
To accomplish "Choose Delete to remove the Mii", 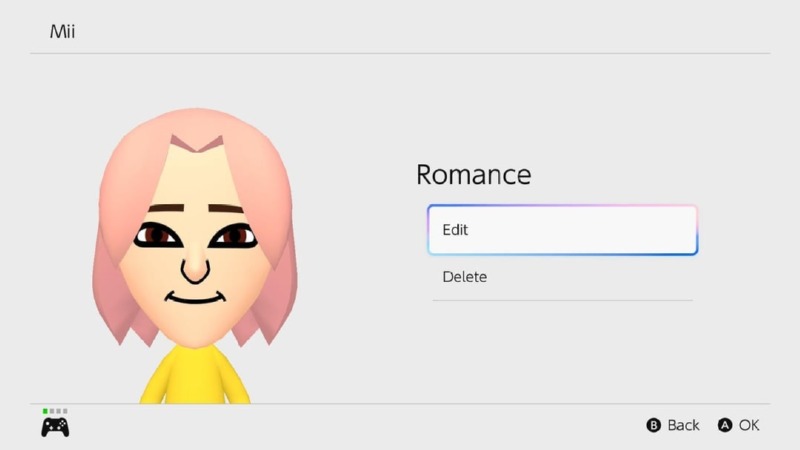I will point(562,277).
